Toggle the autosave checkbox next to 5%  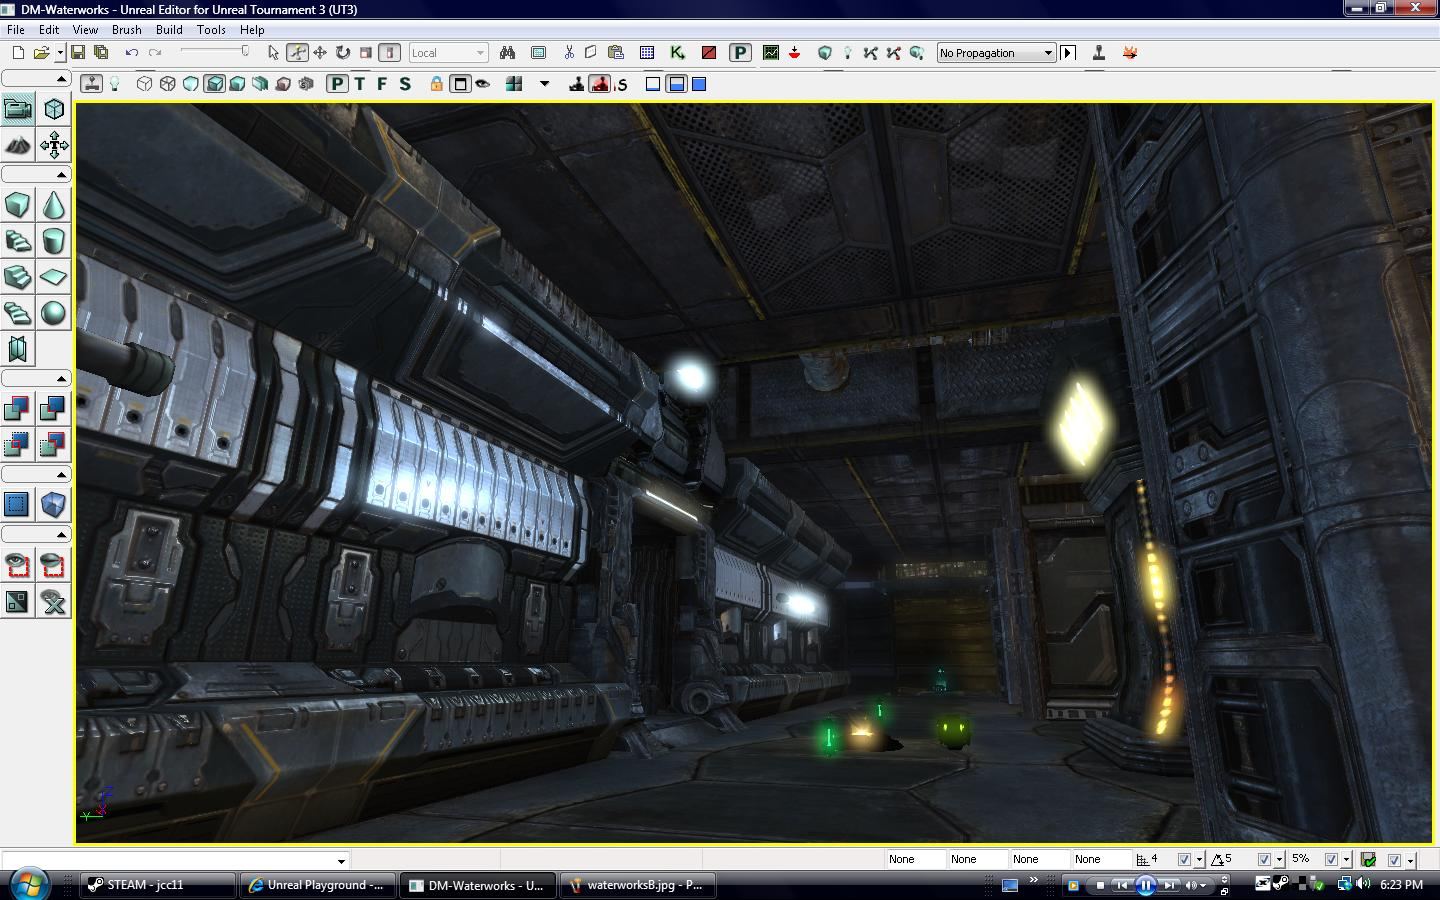(1332, 859)
